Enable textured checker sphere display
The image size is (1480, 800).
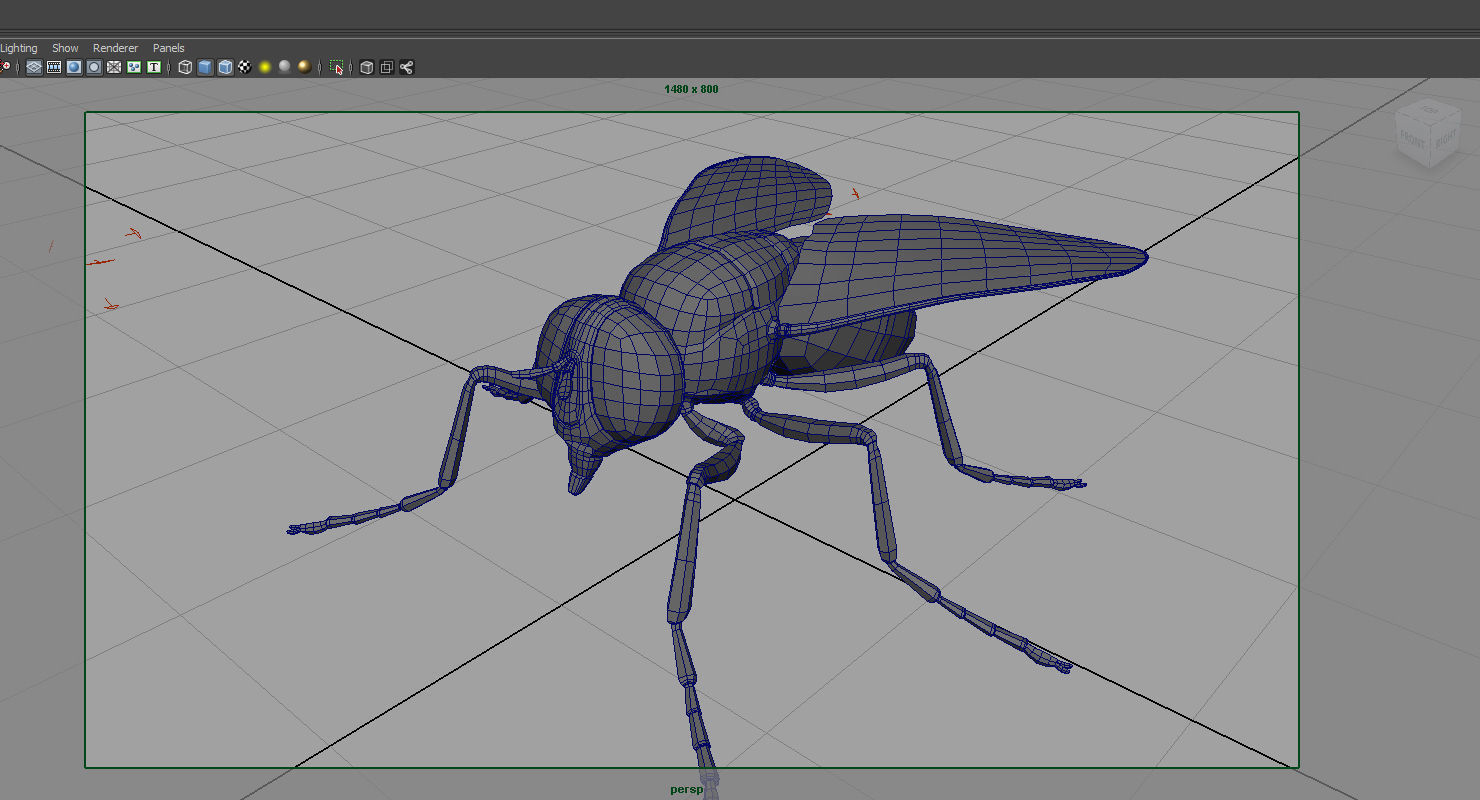pyautogui.click(x=245, y=67)
